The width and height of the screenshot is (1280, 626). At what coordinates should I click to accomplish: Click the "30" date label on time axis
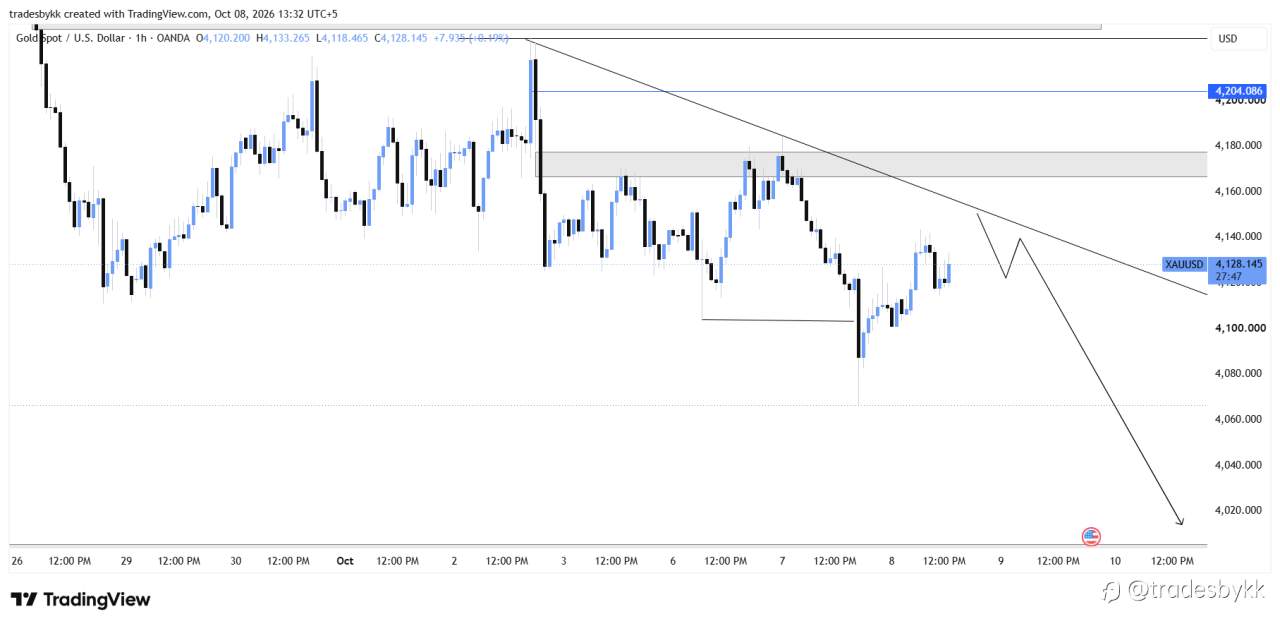(x=236, y=561)
